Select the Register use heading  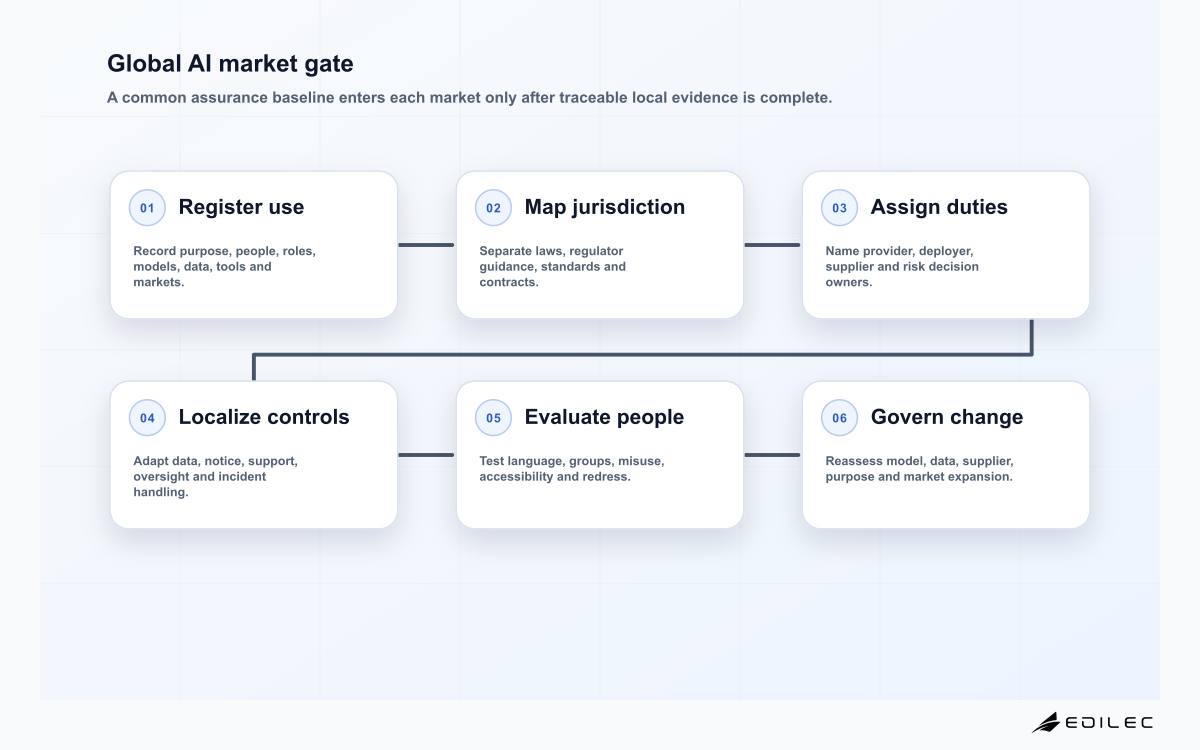(x=241, y=207)
